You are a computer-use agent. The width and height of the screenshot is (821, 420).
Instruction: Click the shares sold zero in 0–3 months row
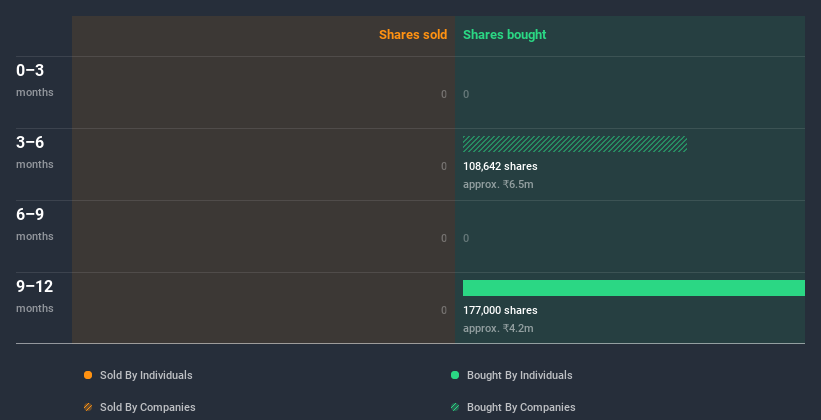pos(444,94)
